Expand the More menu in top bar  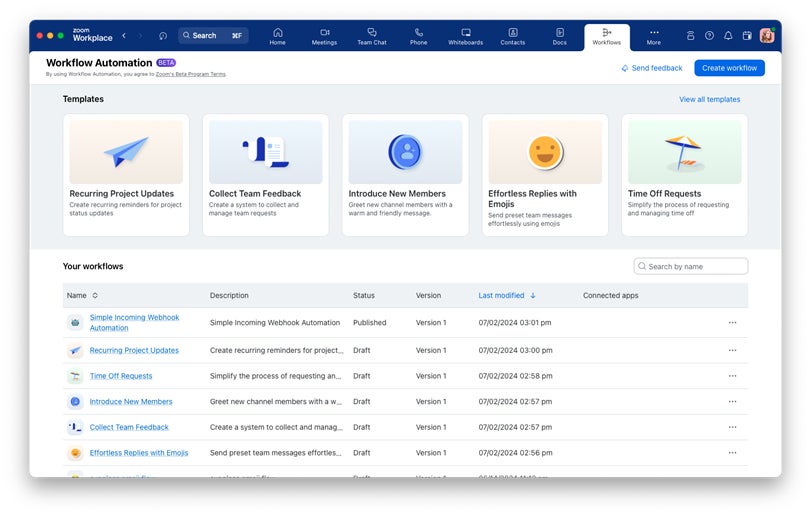point(653,36)
